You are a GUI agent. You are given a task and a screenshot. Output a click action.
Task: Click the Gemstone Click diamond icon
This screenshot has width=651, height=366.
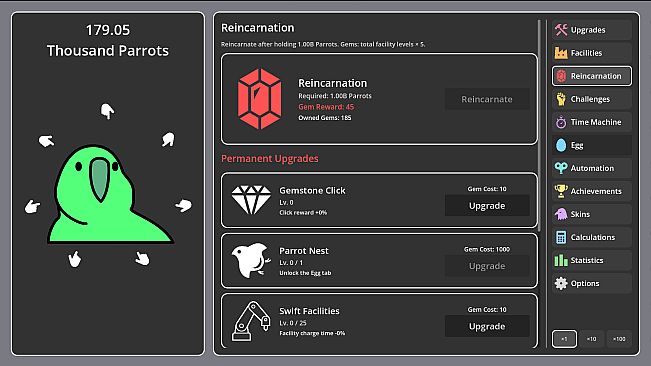251,200
